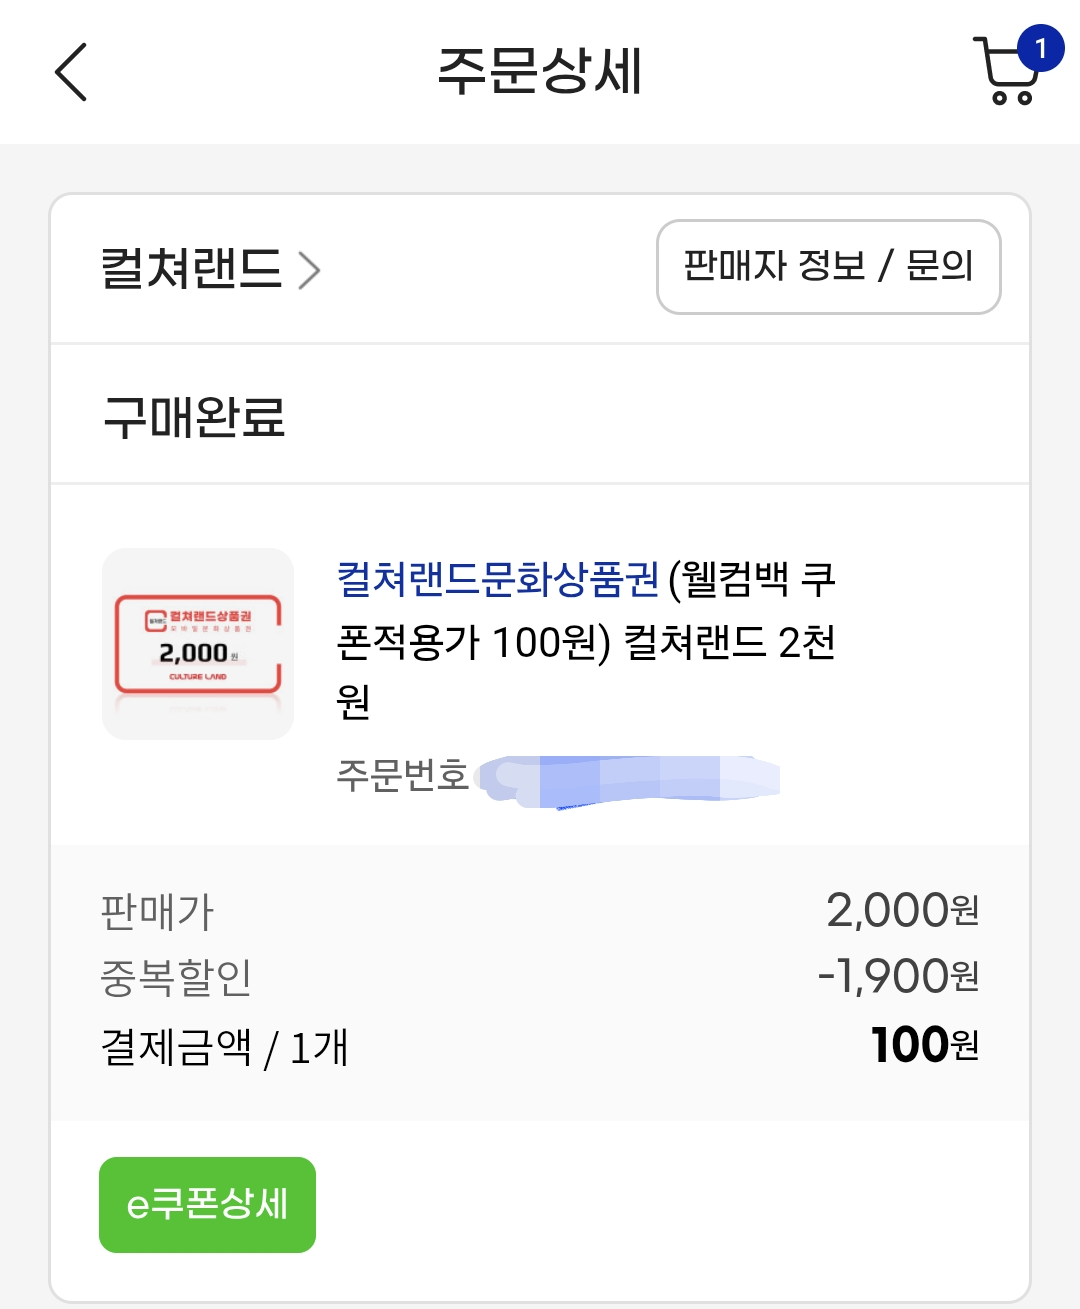Open the e쿠폰상세 green button
This screenshot has height=1309, width=1080.
[x=207, y=1204]
